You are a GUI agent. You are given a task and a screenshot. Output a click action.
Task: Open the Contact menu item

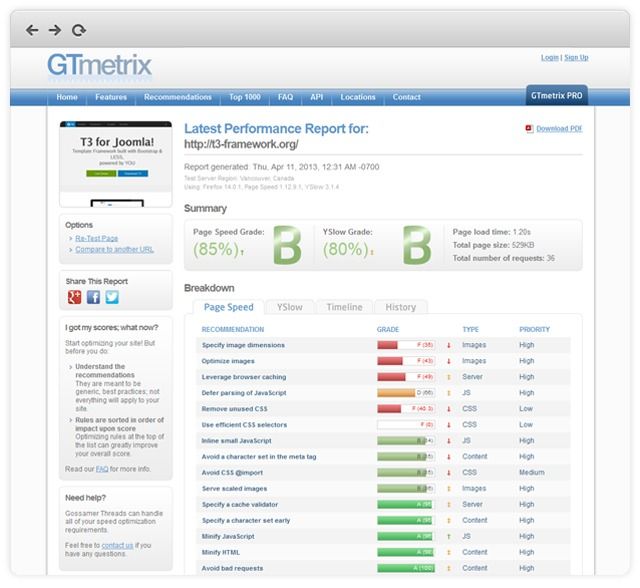point(407,97)
